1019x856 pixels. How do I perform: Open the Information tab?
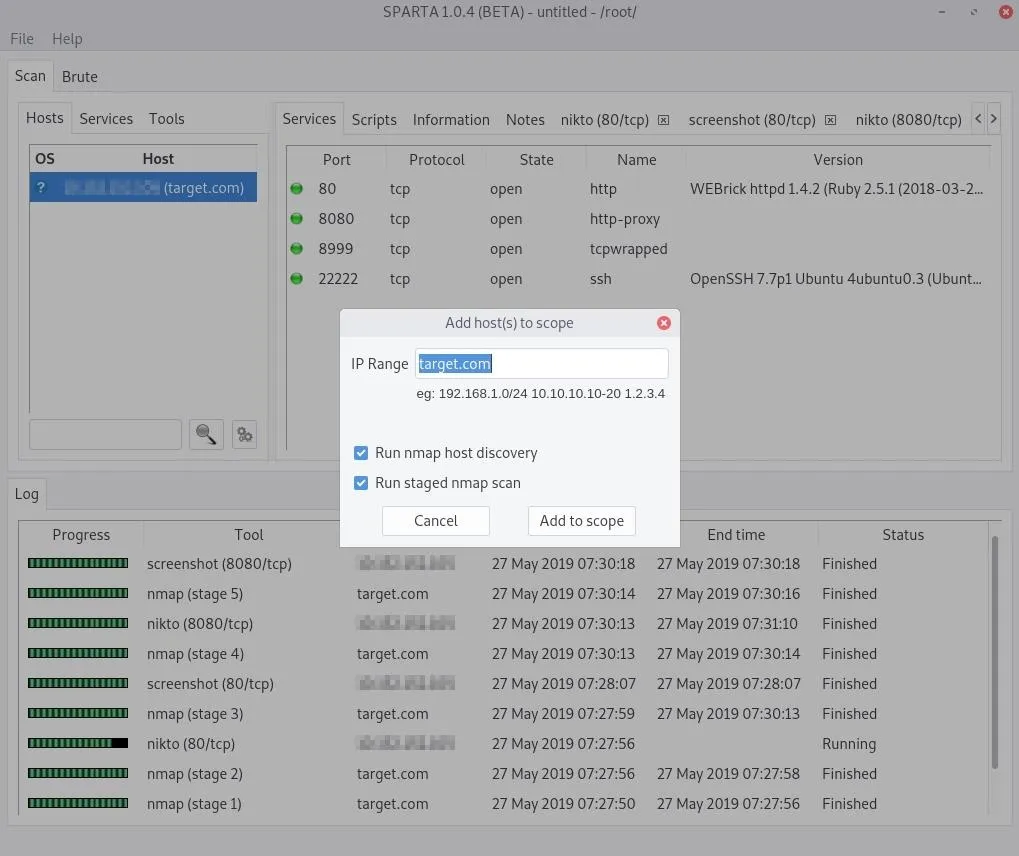[451, 120]
